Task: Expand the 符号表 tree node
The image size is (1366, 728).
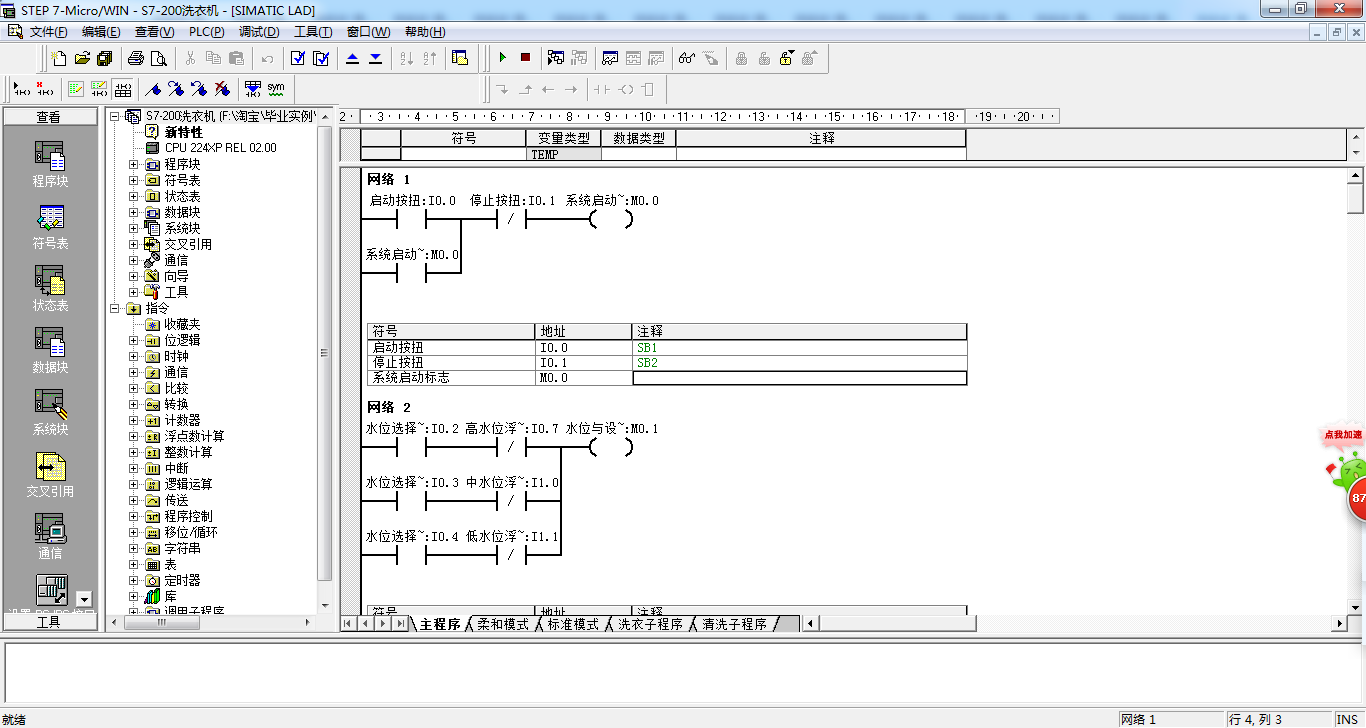Action: (x=134, y=180)
